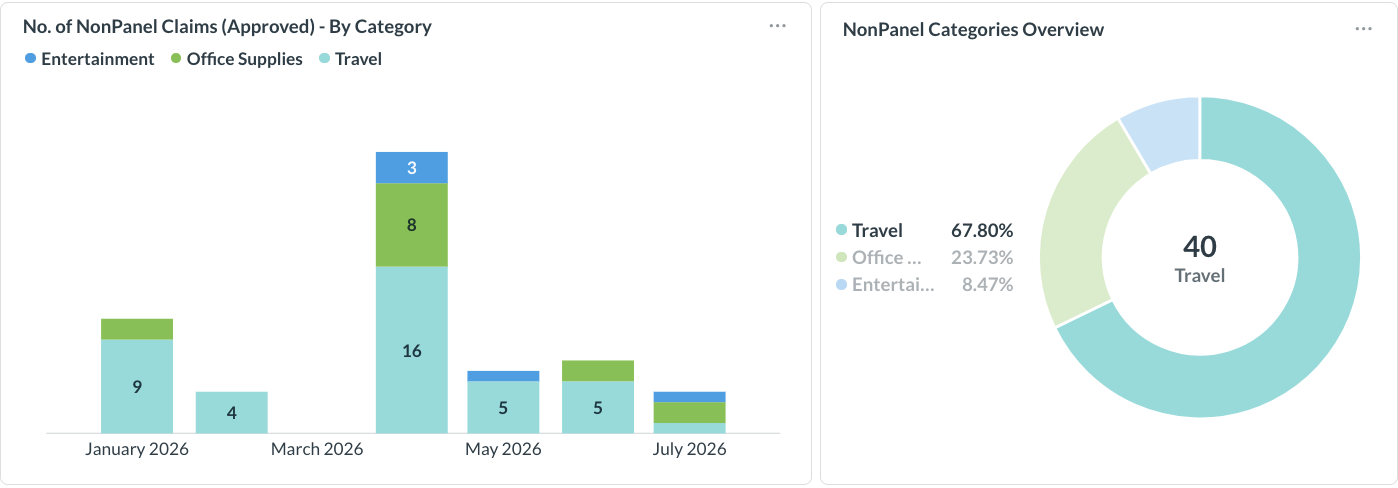Click the January Travel bar segment labeled 9

(x=137, y=386)
